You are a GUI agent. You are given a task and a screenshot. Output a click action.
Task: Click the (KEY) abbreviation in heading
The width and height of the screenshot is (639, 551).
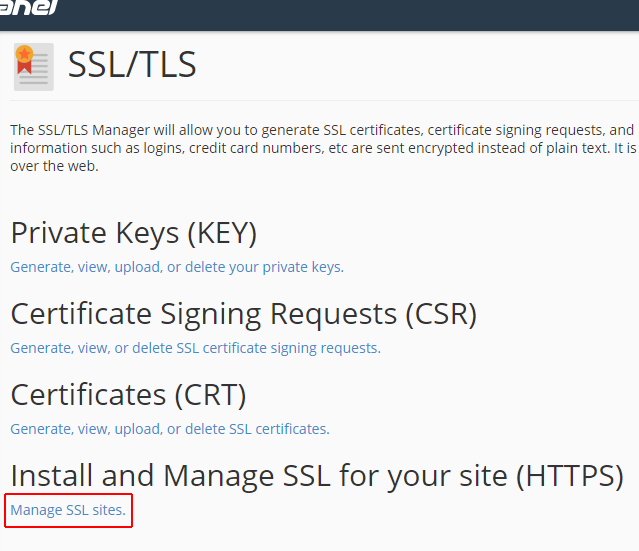pyautogui.click(x=222, y=233)
